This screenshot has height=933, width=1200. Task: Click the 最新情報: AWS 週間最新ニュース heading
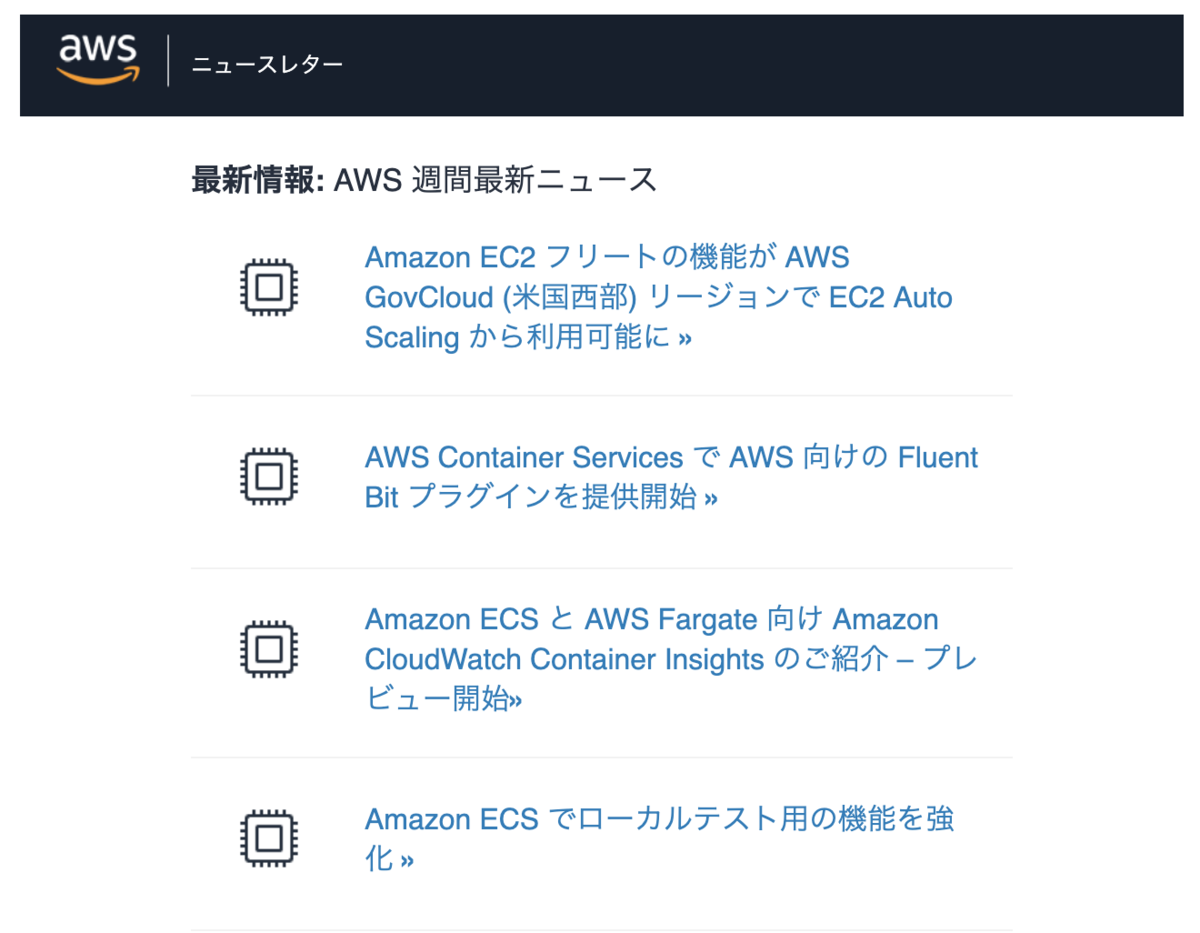(424, 180)
